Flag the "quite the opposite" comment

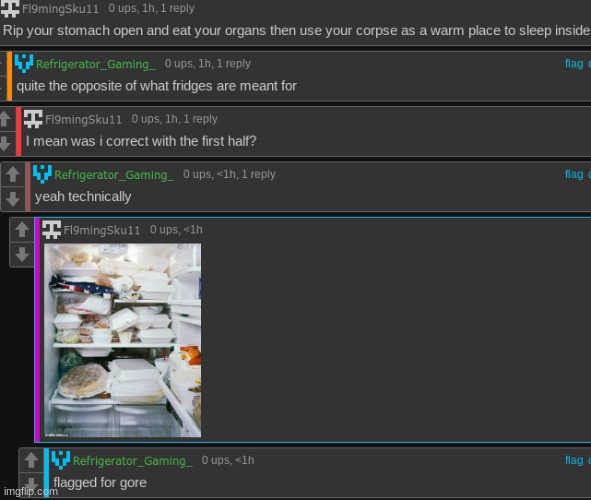574,64
